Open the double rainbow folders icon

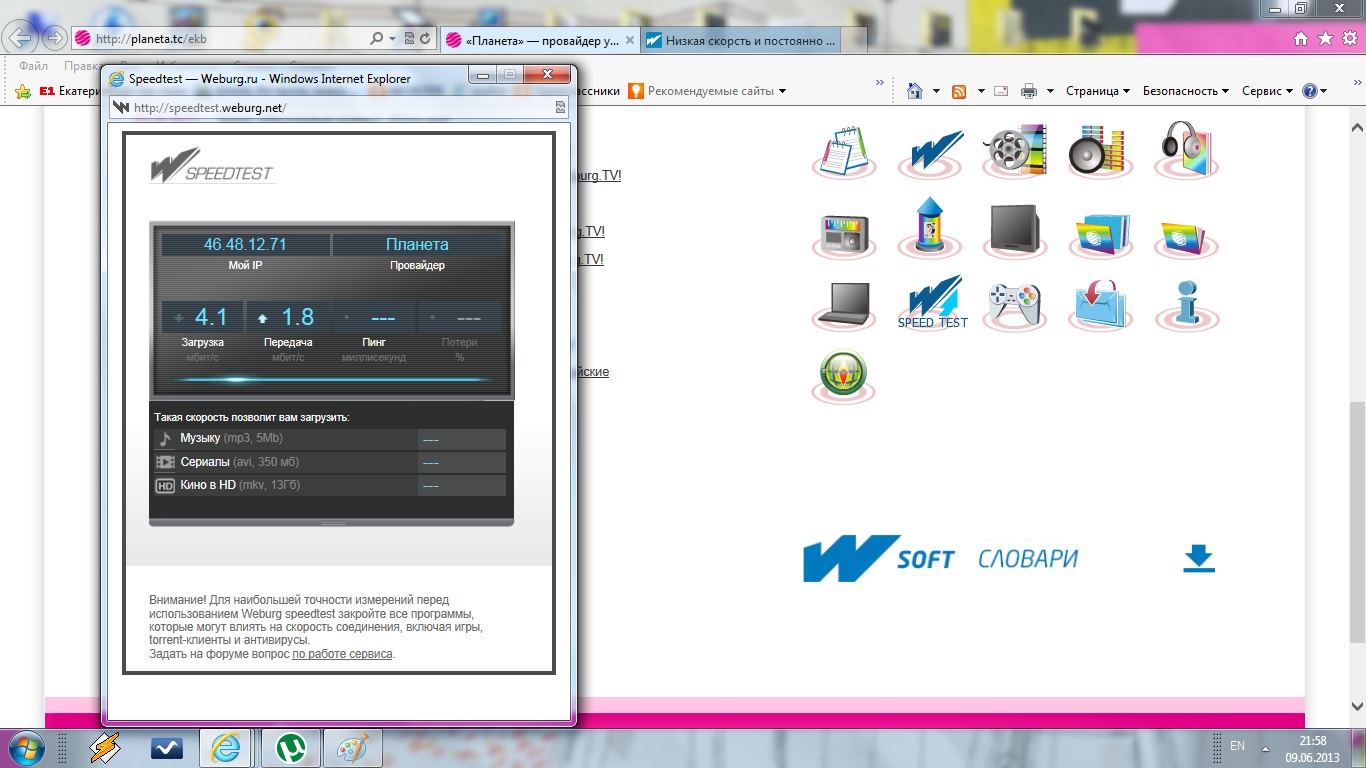point(1099,236)
